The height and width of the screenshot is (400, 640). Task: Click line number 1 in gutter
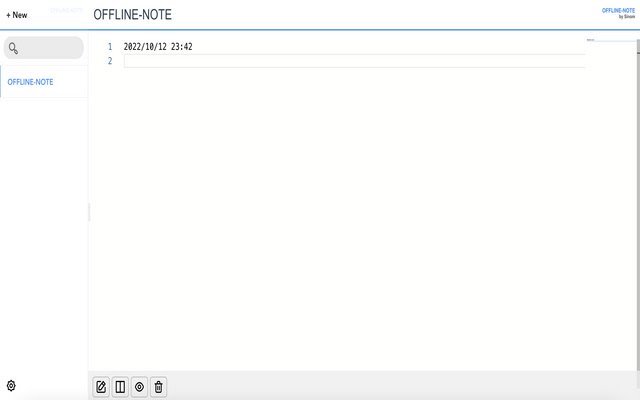(110, 47)
